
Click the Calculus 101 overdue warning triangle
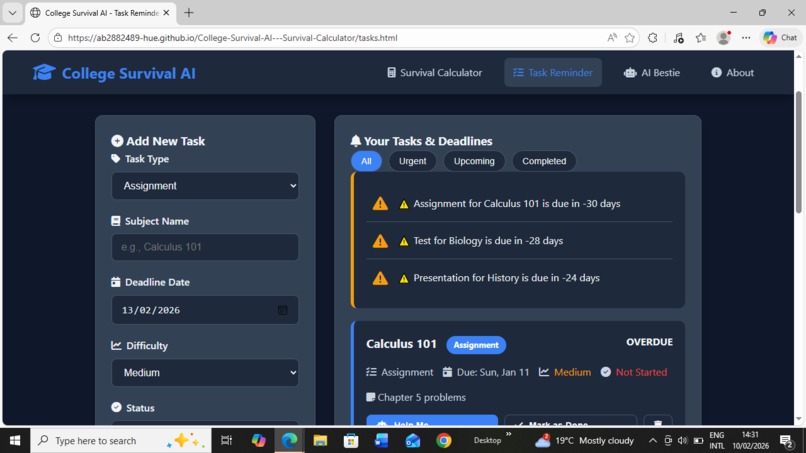(380, 204)
